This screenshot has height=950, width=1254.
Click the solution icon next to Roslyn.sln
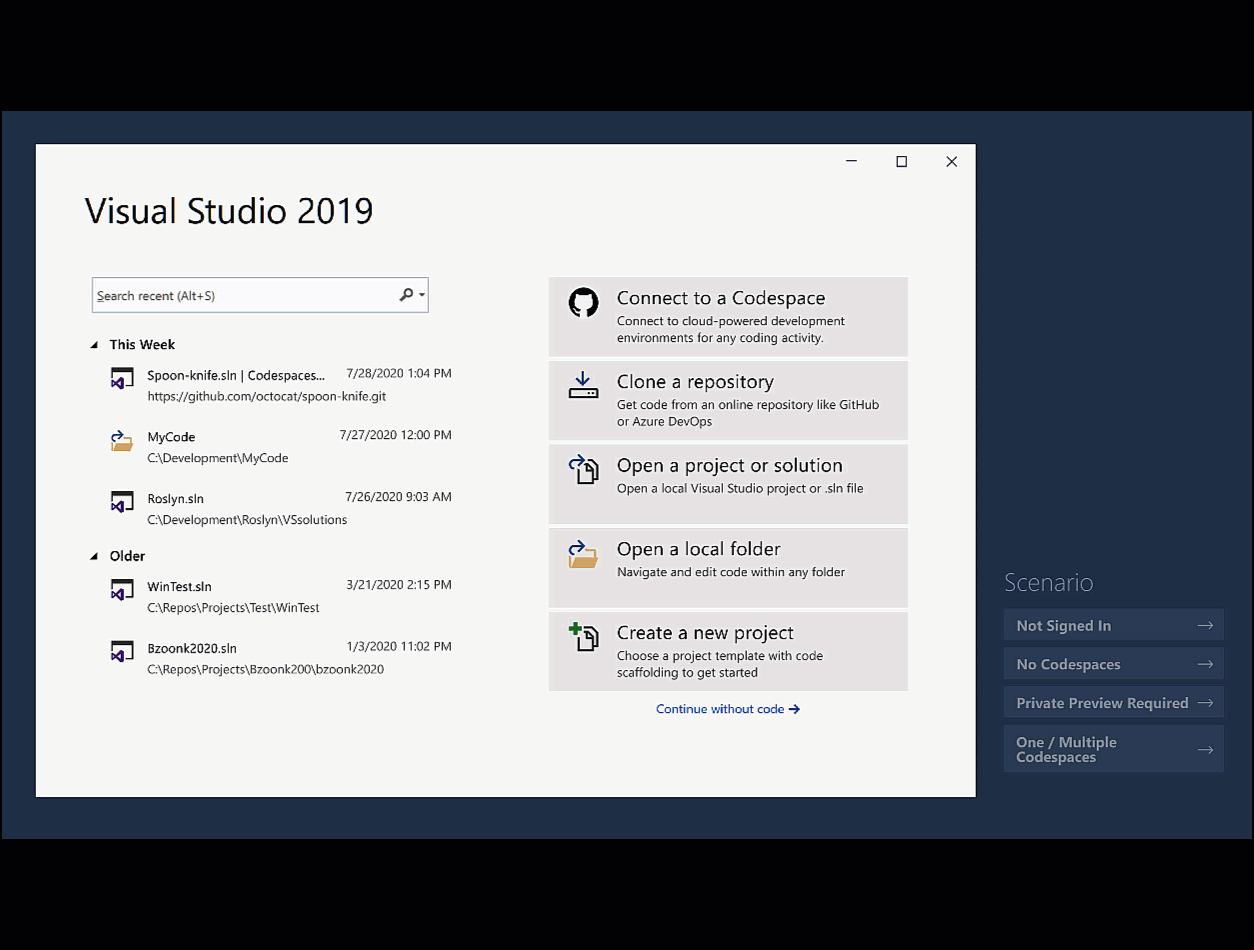[x=122, y=502]
